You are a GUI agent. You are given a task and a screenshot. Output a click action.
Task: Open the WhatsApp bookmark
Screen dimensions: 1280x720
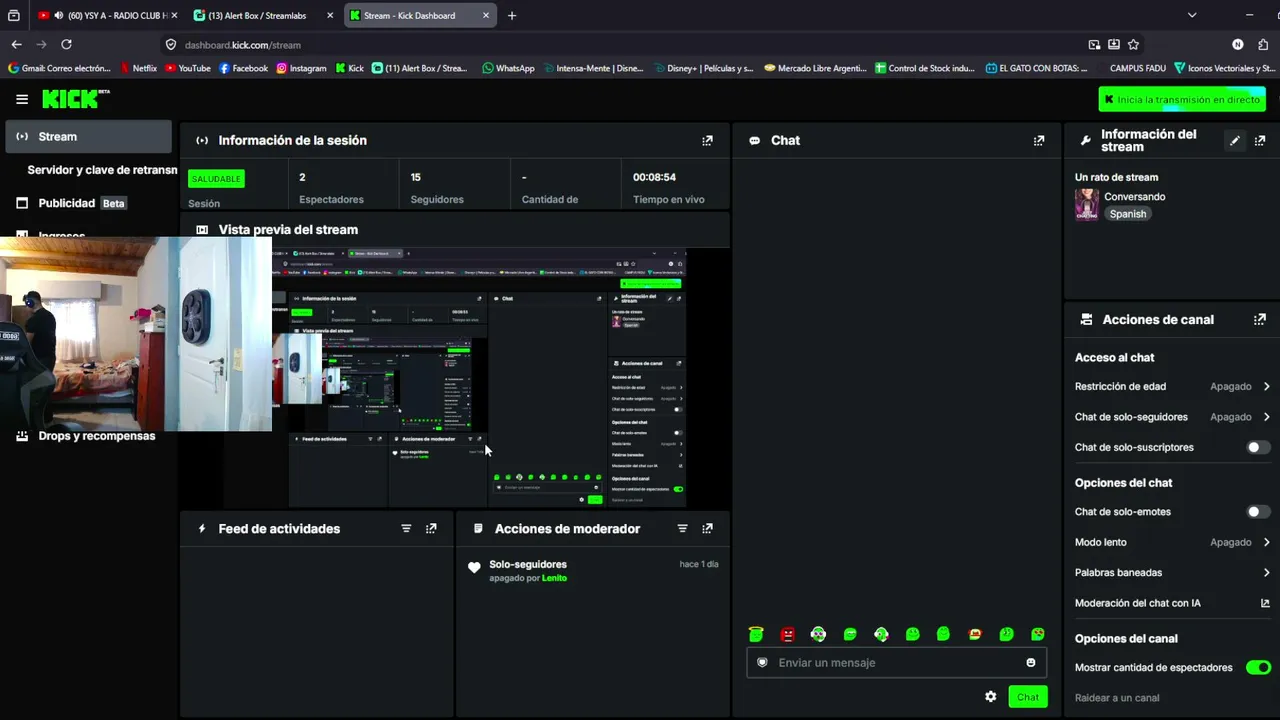tap(508, 68)
